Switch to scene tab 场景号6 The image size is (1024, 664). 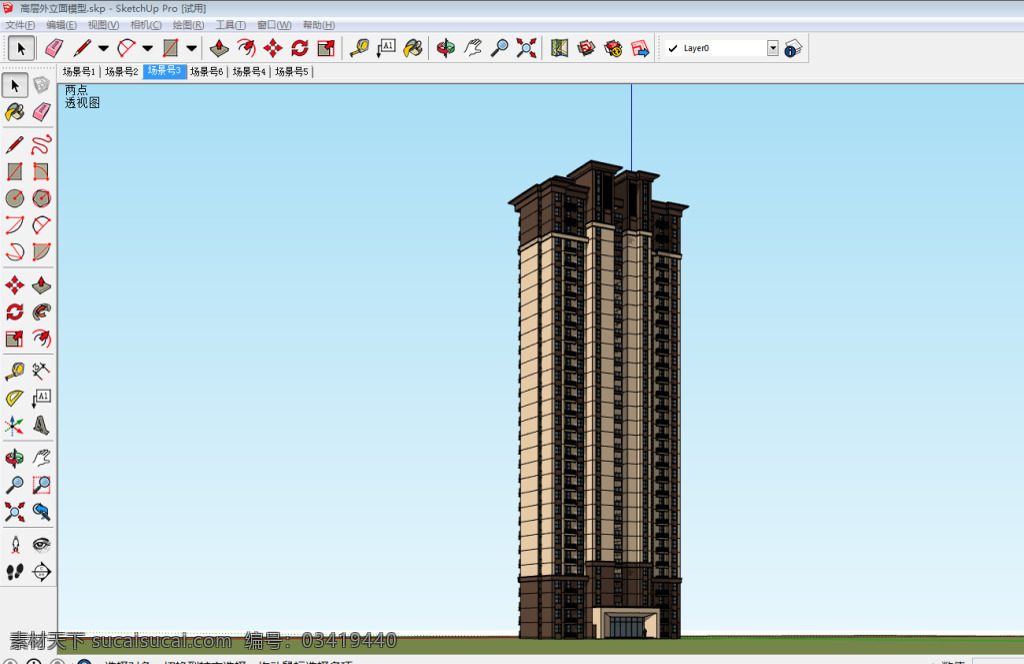pos(206,72)
